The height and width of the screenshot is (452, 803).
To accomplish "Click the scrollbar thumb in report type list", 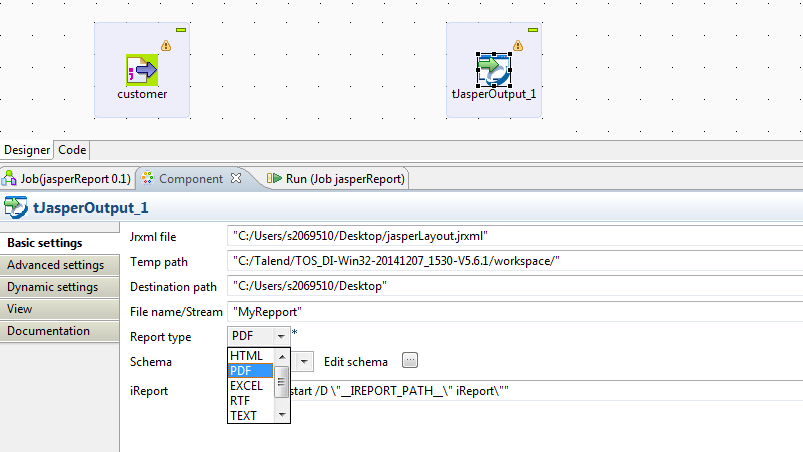I will [x=282, y=382].
